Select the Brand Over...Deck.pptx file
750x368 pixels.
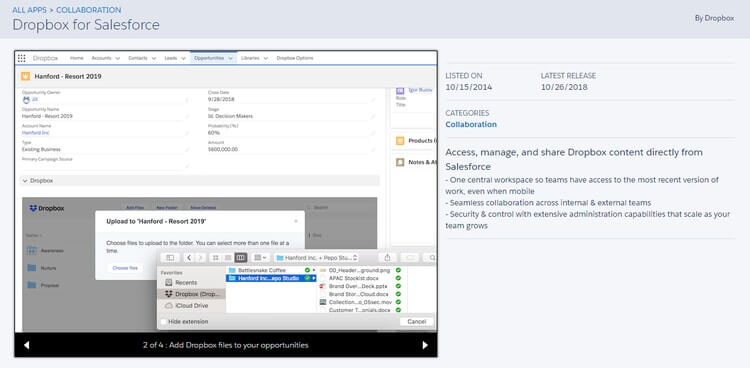(x=358, y=286)
